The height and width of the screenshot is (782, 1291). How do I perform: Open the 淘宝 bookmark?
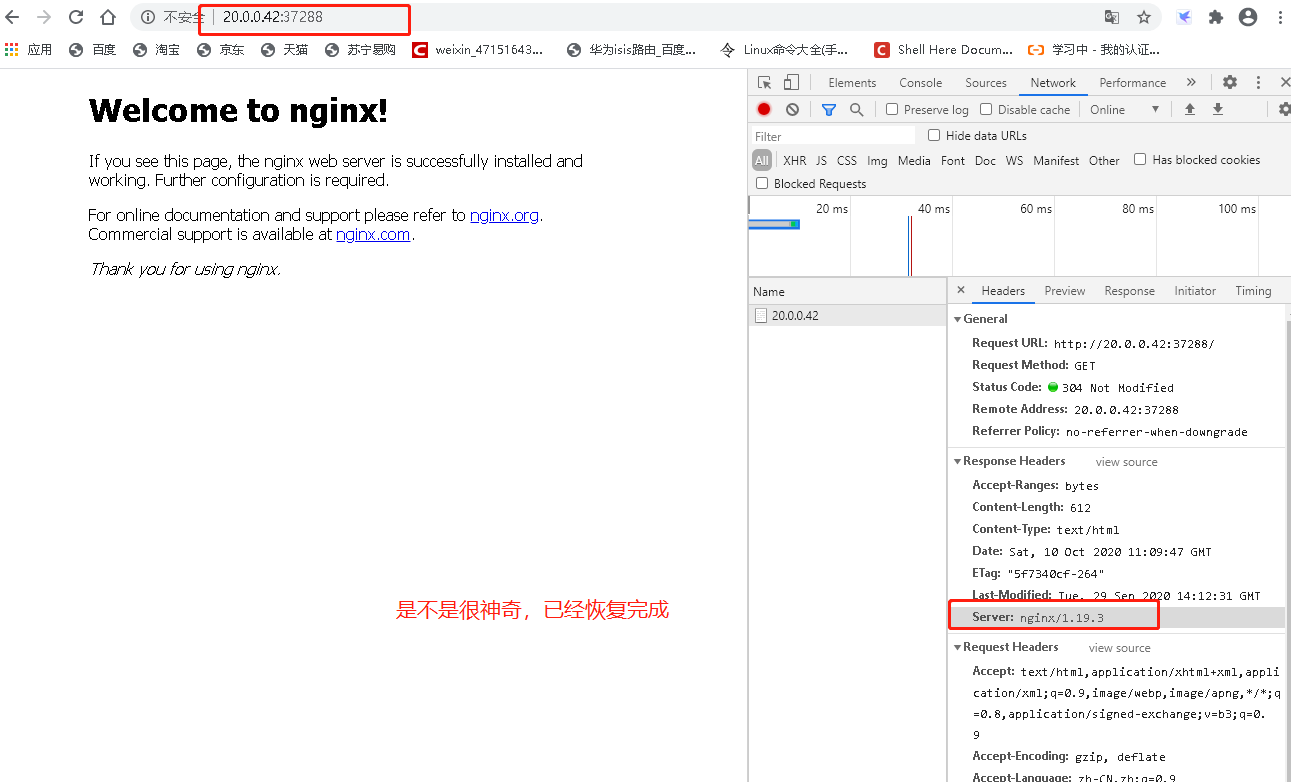tap(156, 49)
